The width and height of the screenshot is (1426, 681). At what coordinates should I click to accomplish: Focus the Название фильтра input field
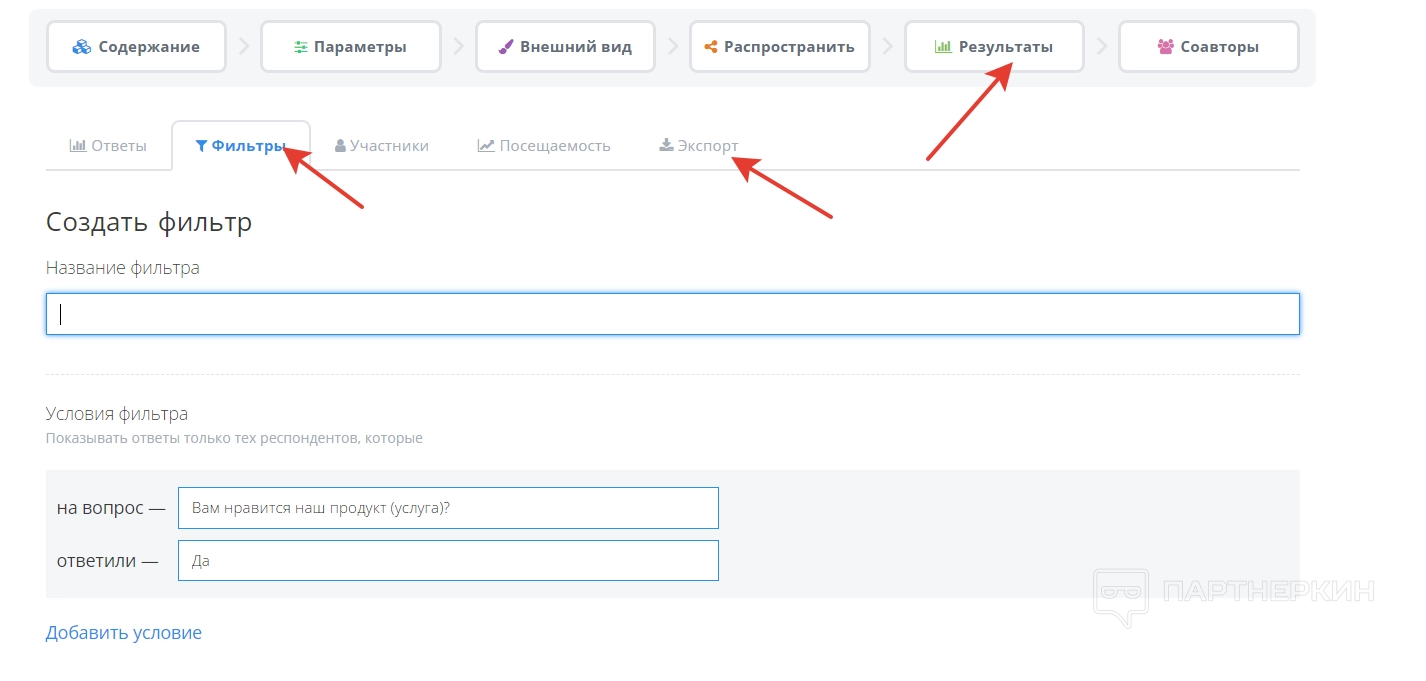(672, 314)
